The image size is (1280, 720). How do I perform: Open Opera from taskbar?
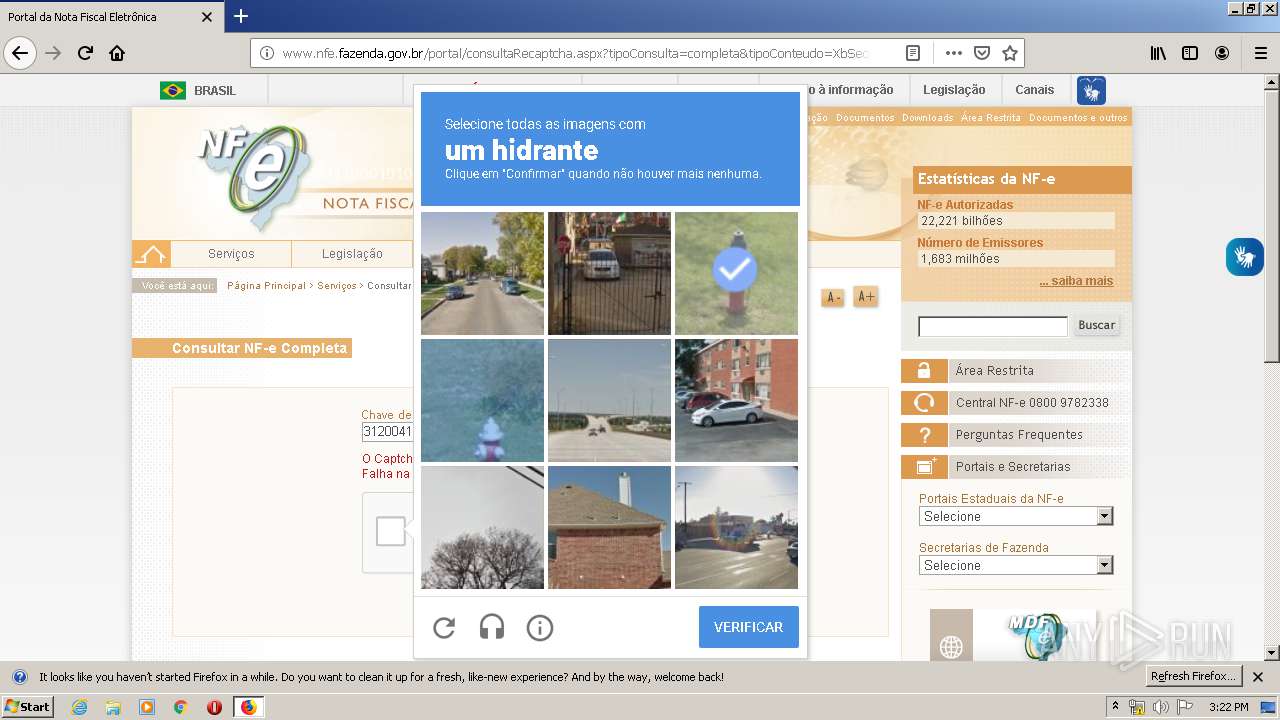(x=214, y=707)
